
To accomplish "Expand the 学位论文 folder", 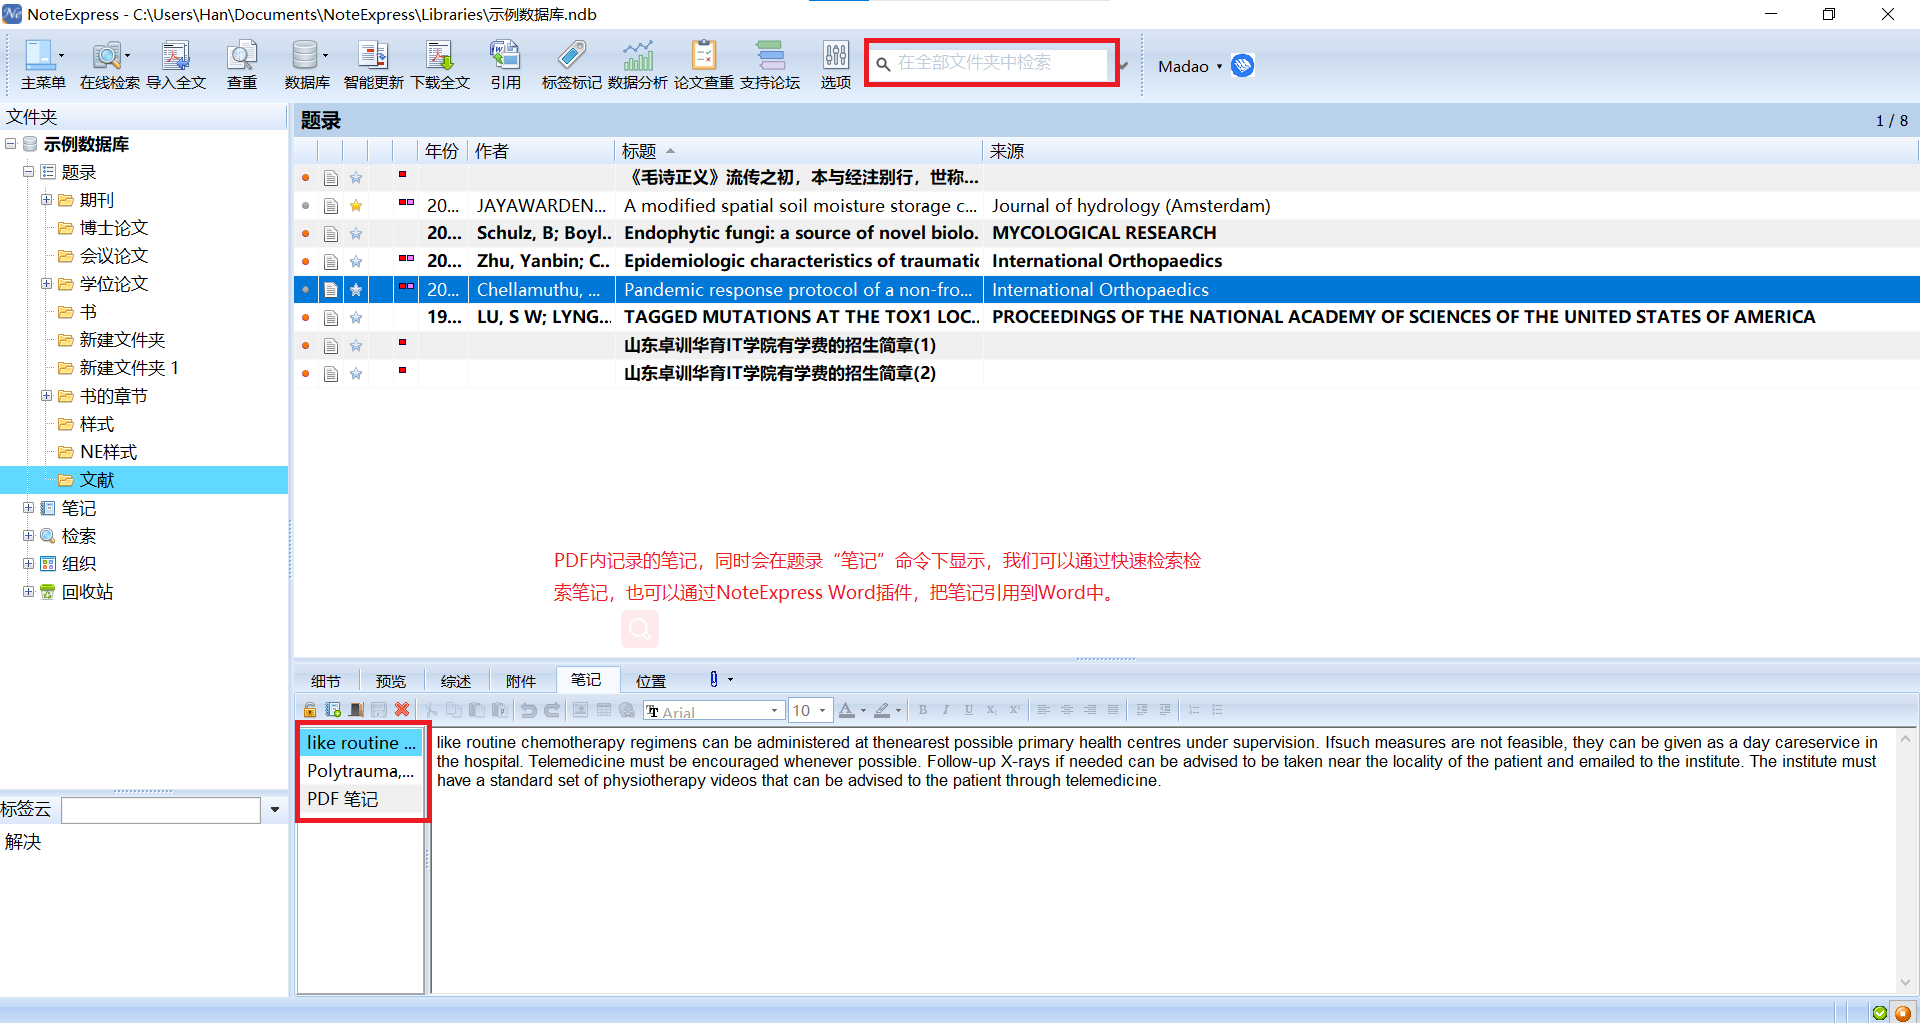I will (x=47, y=284).
